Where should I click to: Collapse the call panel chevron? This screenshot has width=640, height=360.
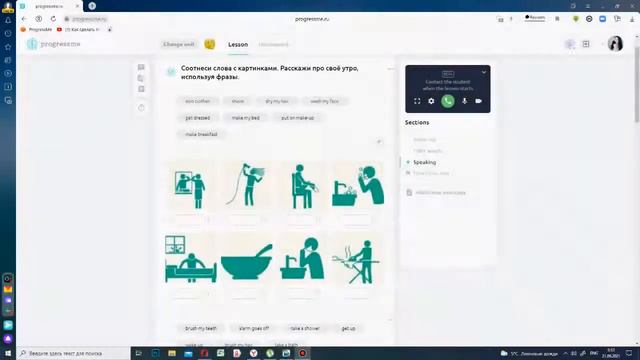[484, 72]
